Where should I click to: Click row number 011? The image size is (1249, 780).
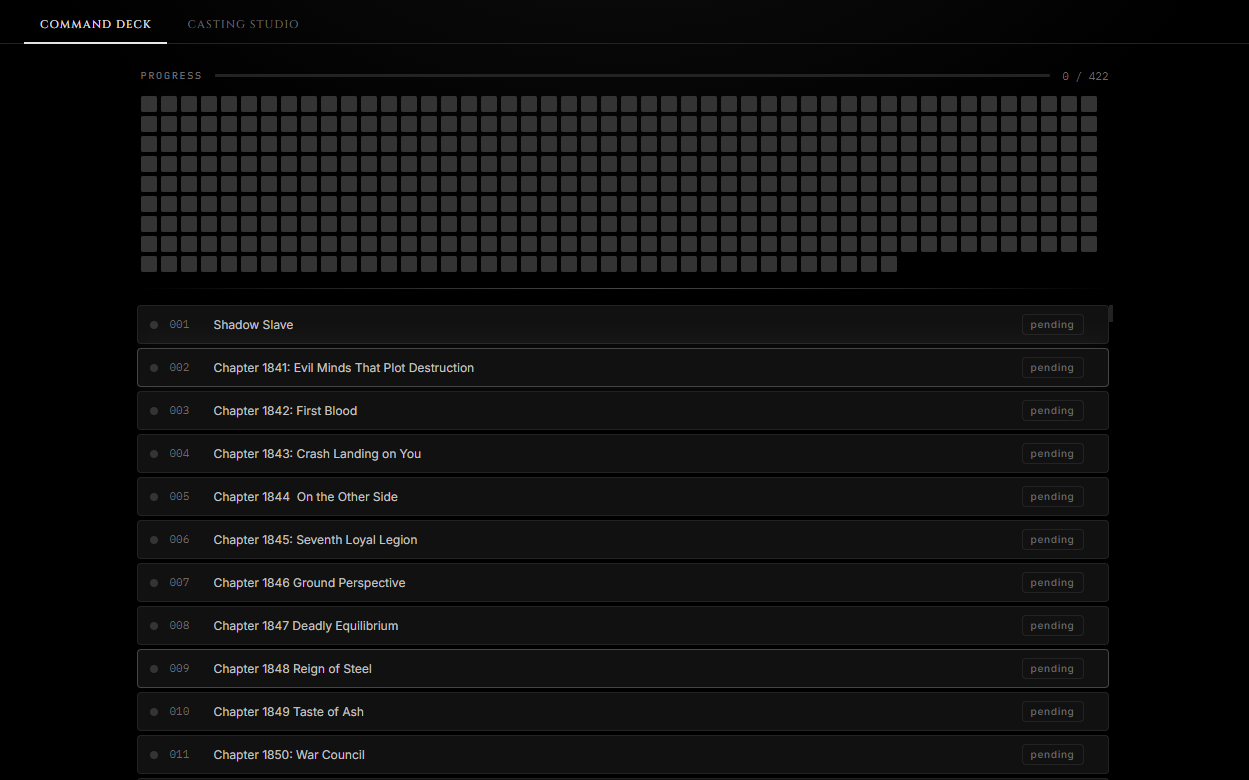(179, 755)
